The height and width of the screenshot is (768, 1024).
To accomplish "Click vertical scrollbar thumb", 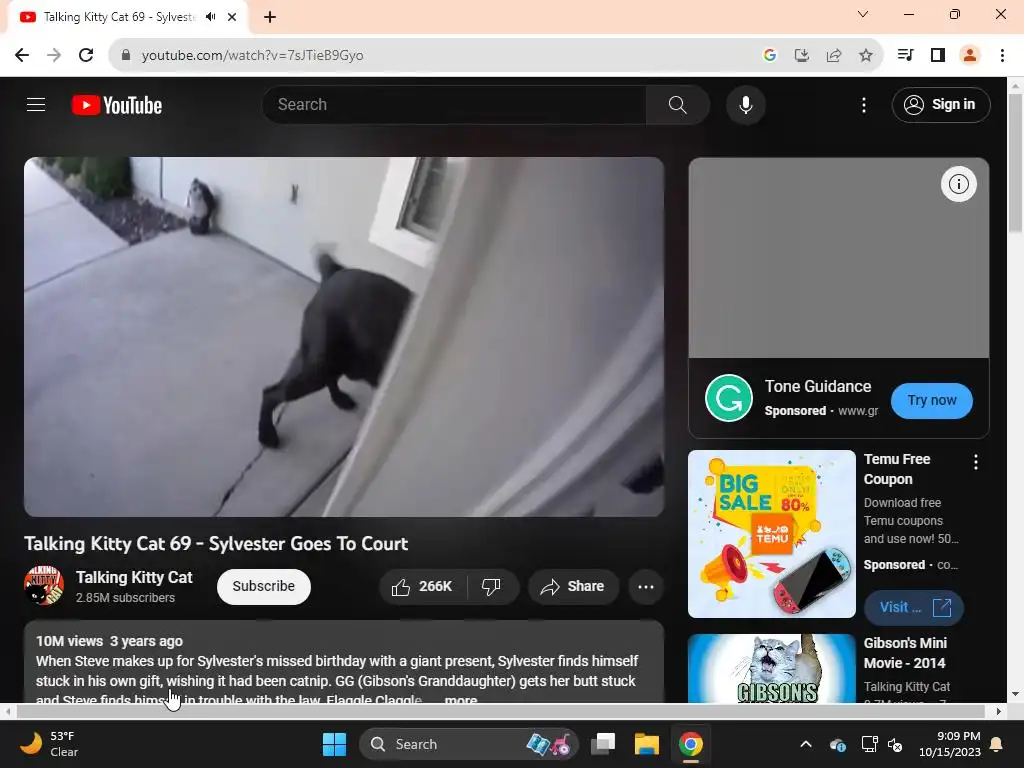I will (x=1015, y=163).
